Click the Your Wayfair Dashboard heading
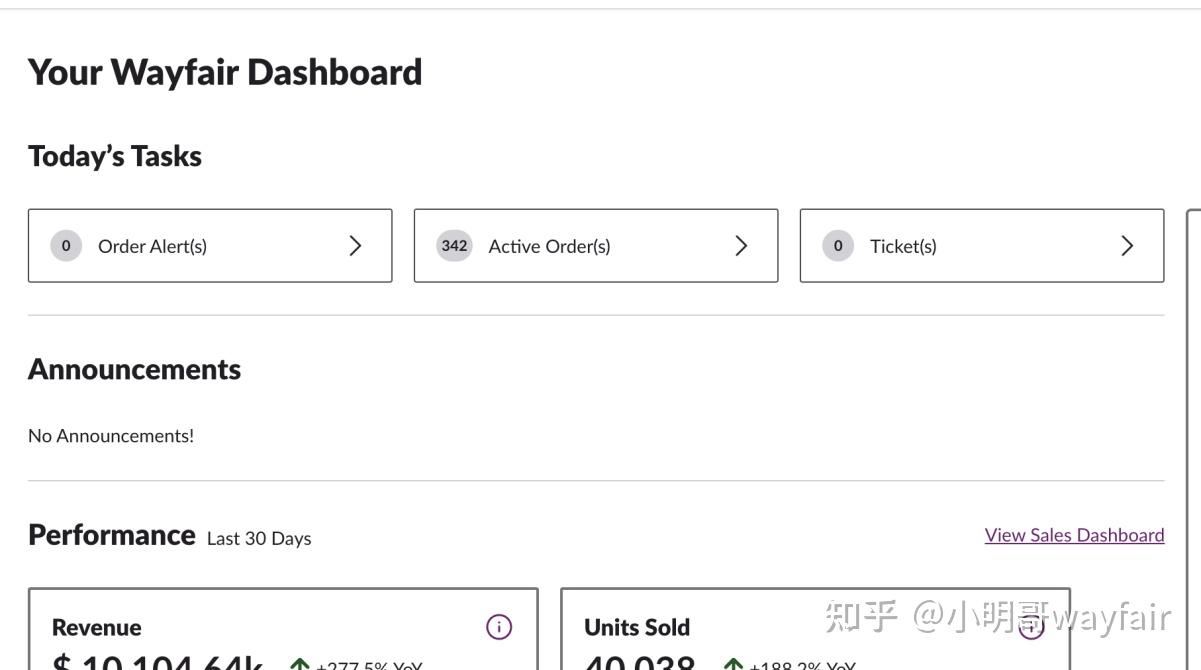1201x670 pixels. click(225, 72)
